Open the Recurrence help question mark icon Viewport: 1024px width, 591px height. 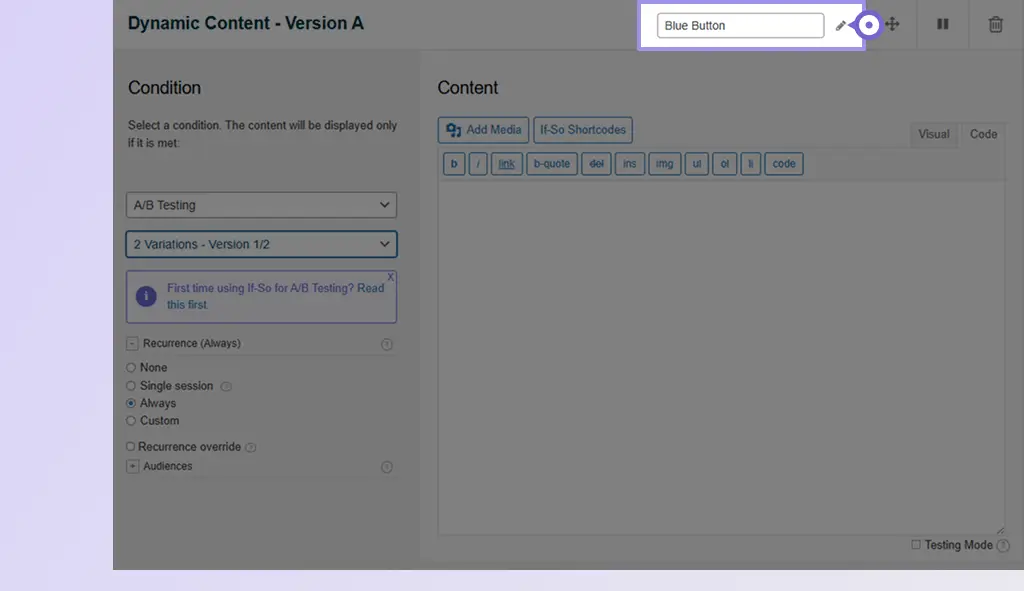[x=387, y=344]
